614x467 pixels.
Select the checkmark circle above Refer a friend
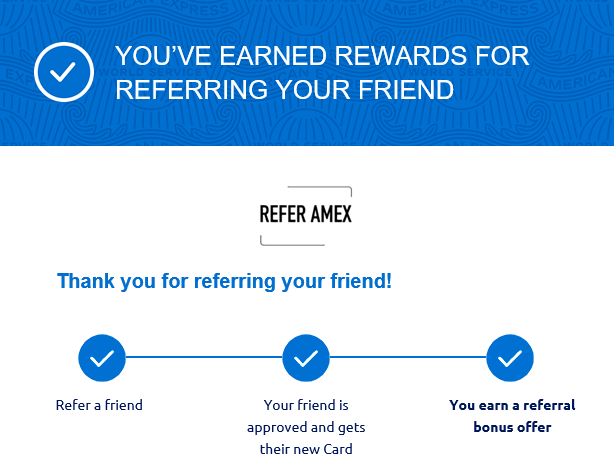102,358
